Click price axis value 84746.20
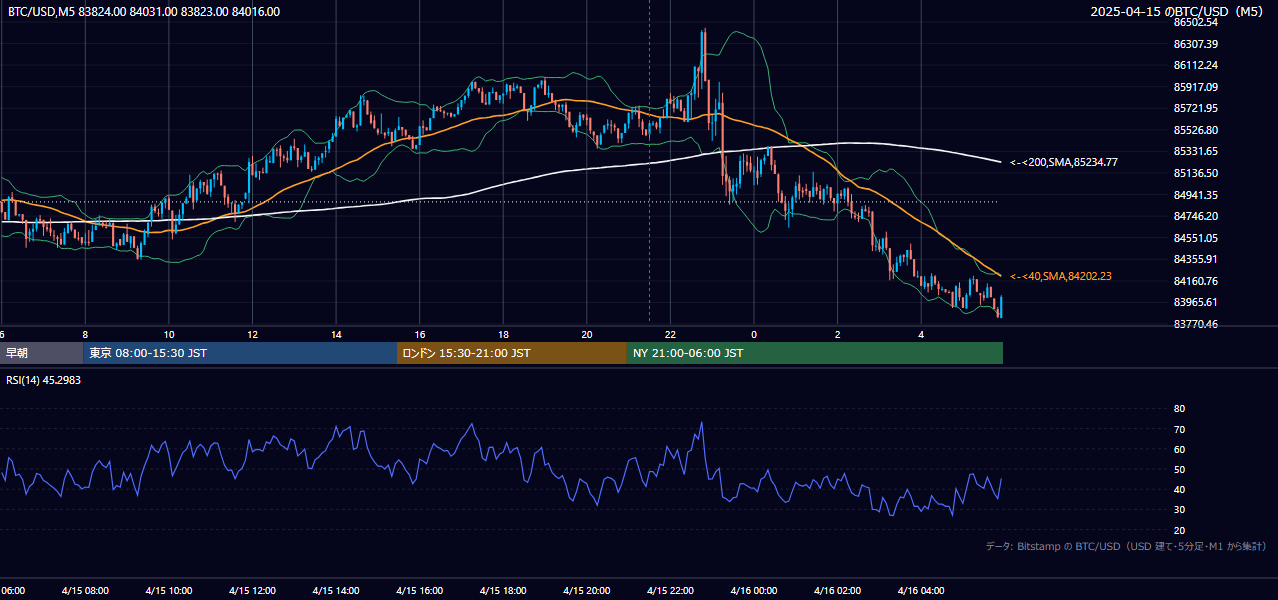This screenshot has width=1278, height=600. coord(1195,216)
